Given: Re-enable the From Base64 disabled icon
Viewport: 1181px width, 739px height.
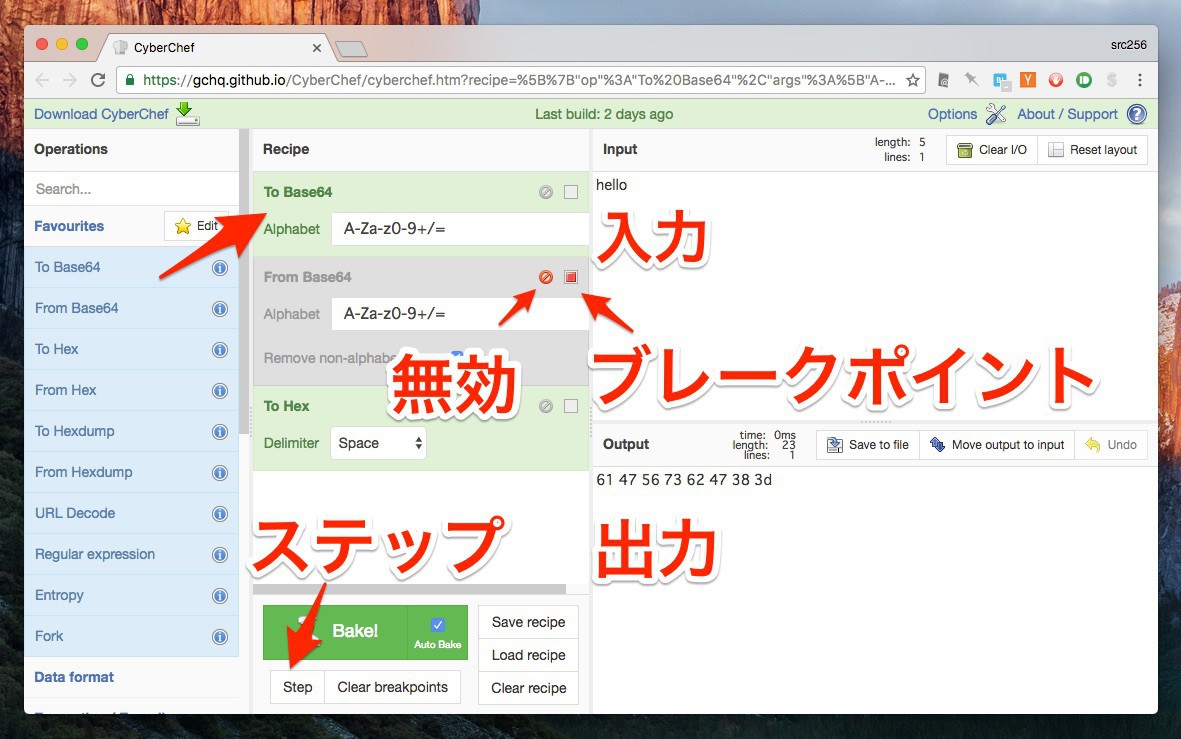Looking at the screenshot, I should click(x=546, y=277).
